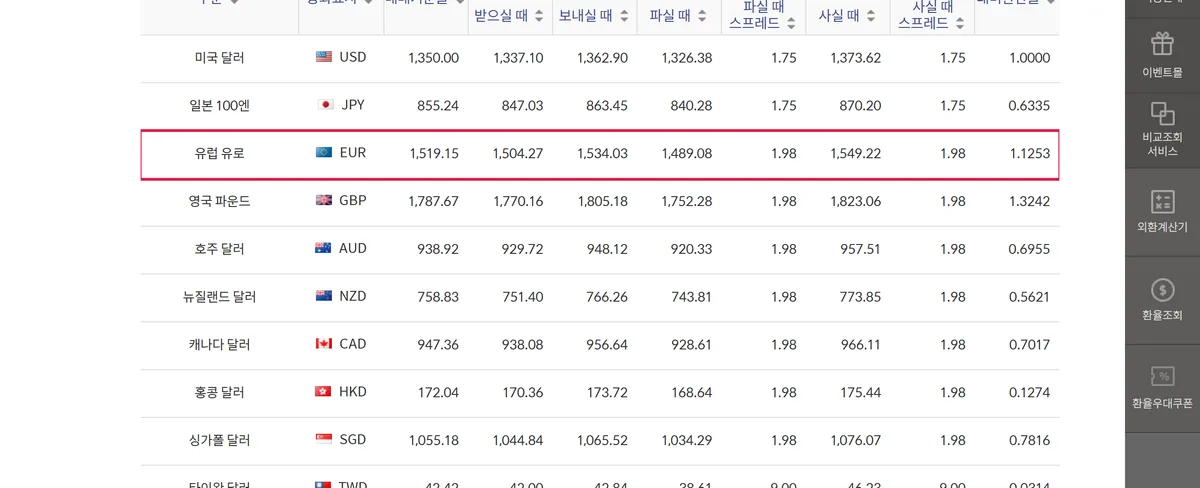Click the GBP selling rate 1,752.28
Viewport: 1200px width, 488px height.
(x=687, y=201)
